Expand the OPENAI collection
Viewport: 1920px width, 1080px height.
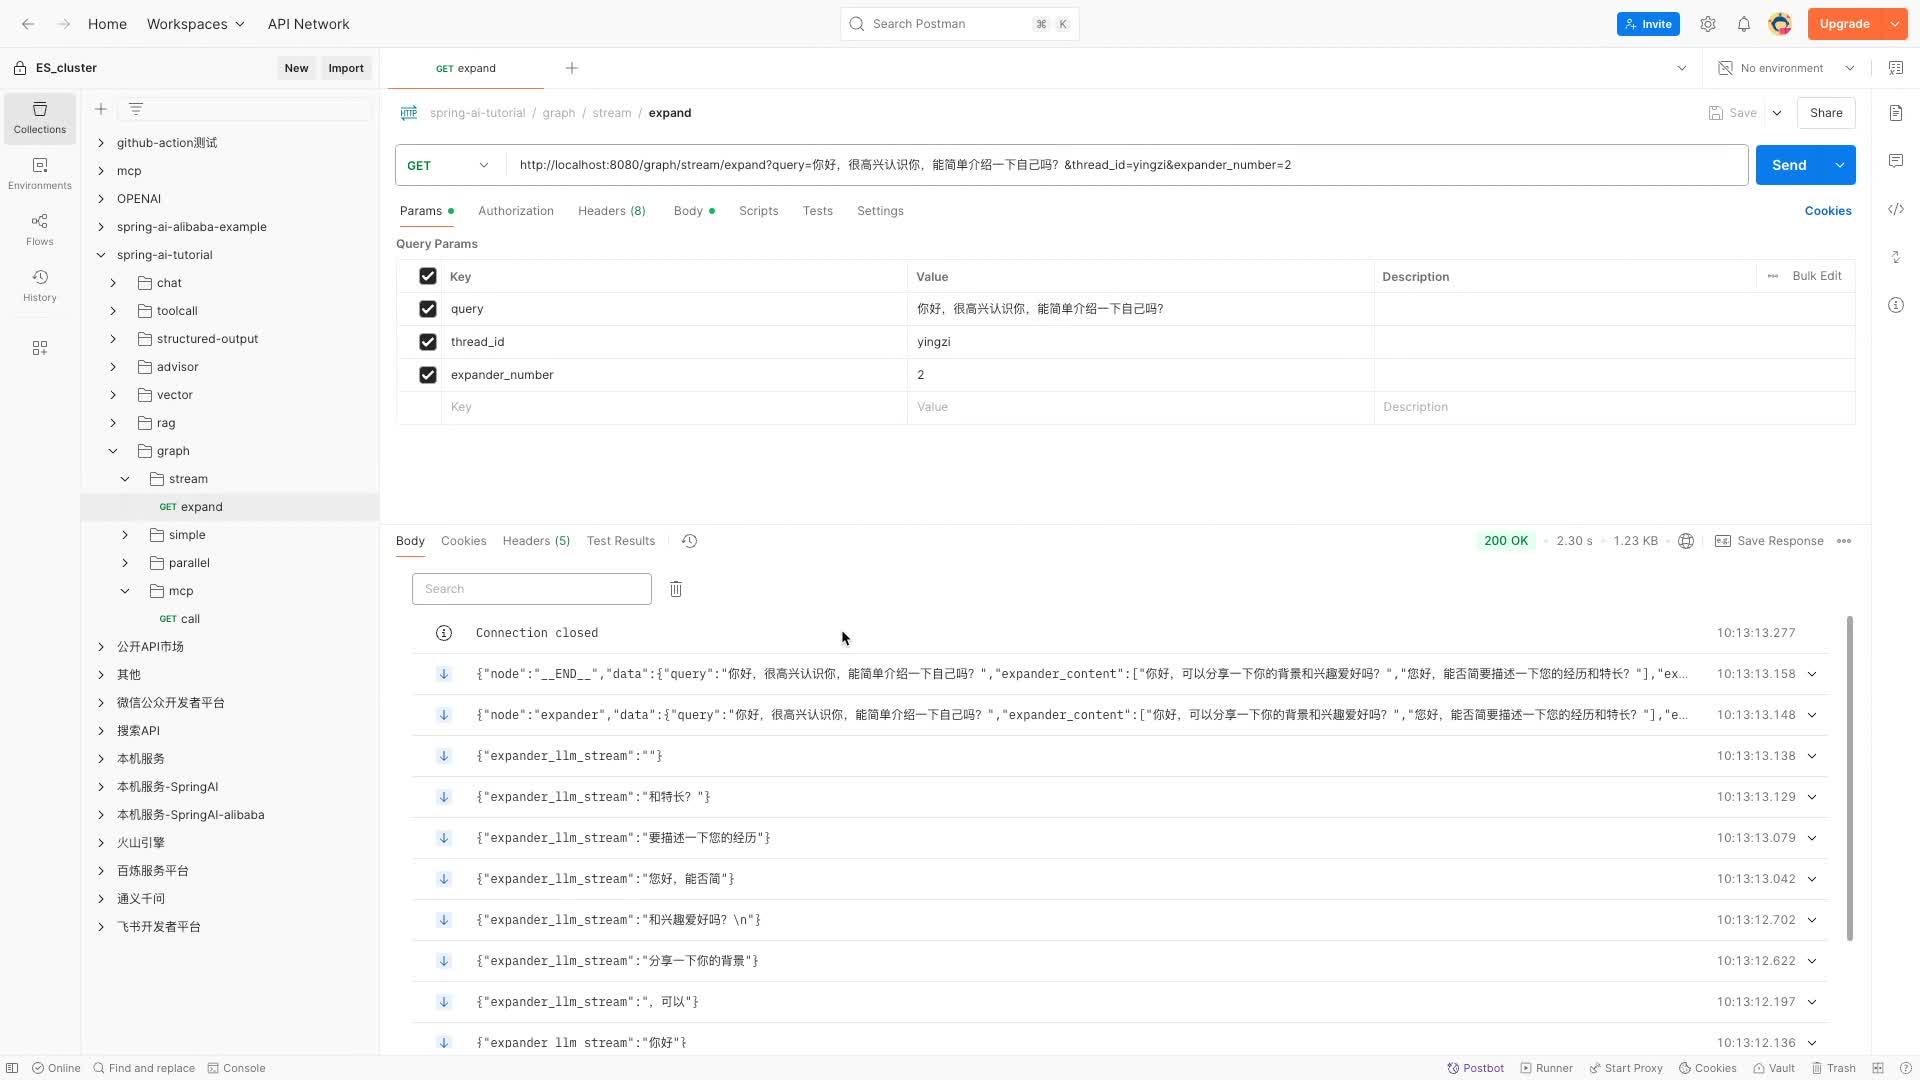coord(101,199)
